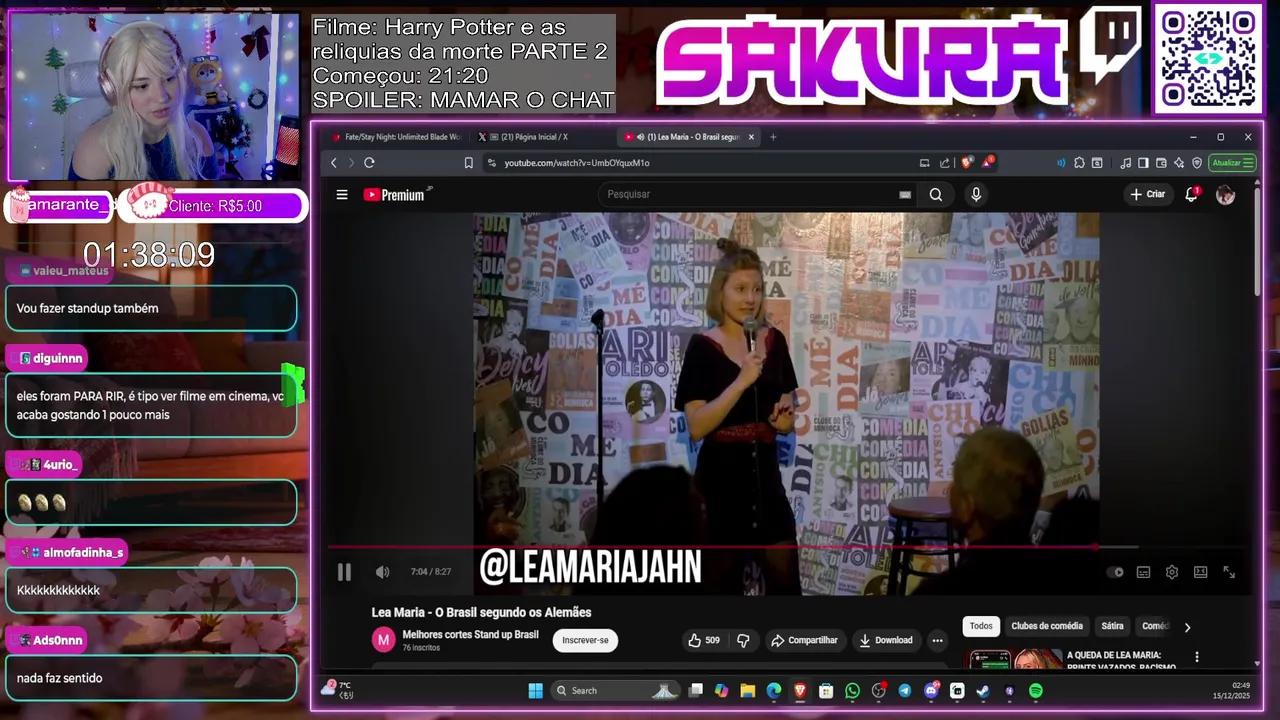Click the Brave Shields lion icon
Image resolution: width=1280 pixels, height=720 pixels.
point(966,163)
